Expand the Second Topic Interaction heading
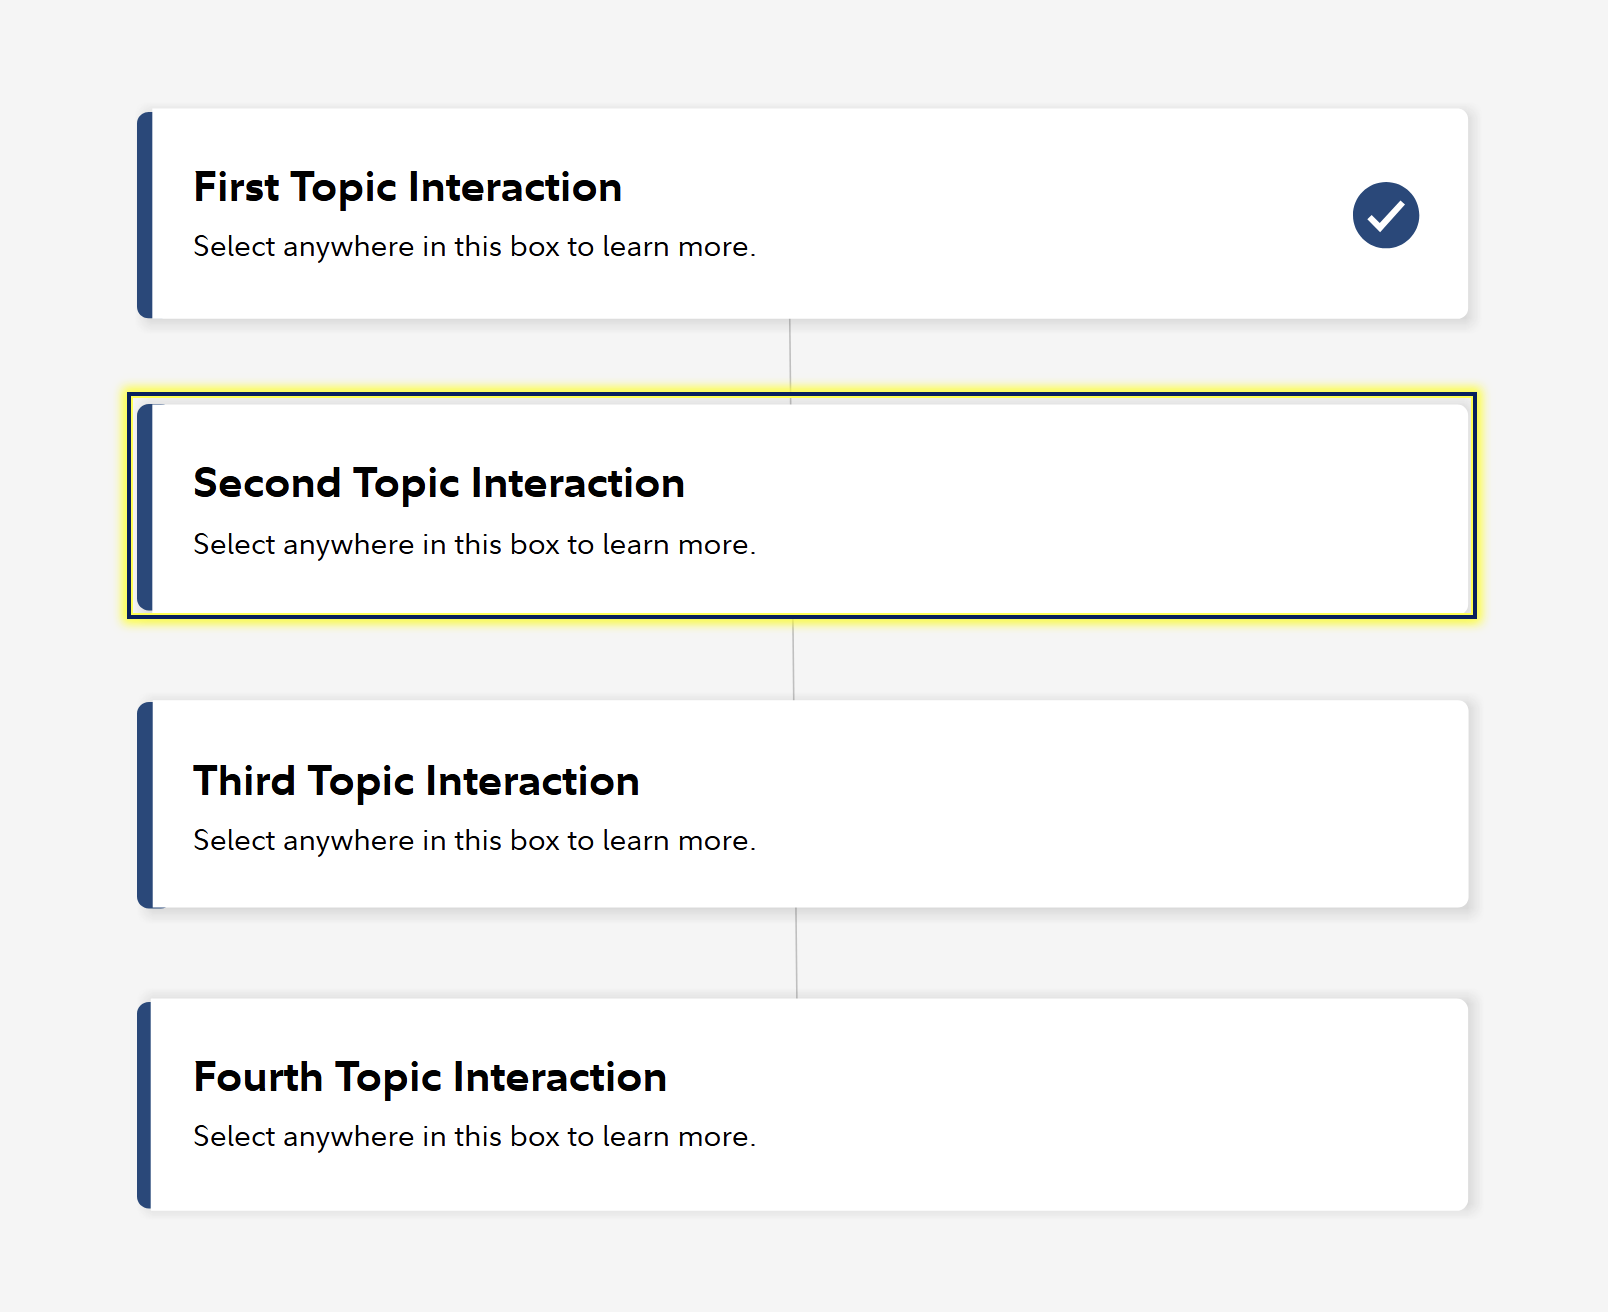 438,484
